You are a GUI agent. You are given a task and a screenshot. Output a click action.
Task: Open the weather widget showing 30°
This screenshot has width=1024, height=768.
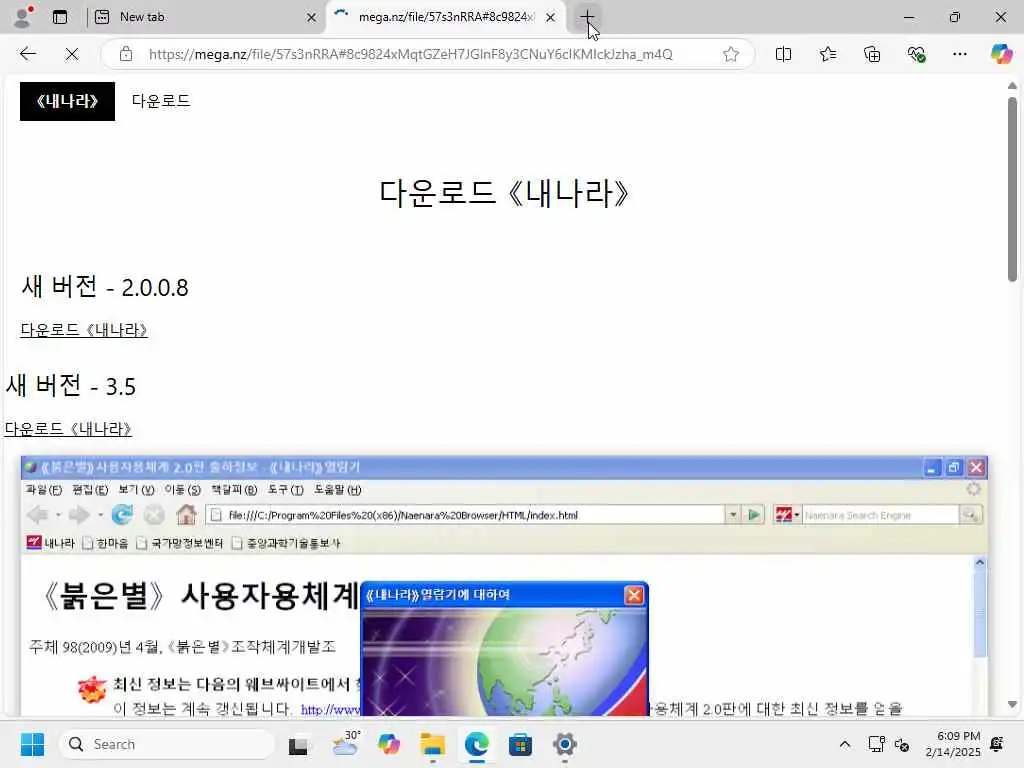pos(345,744)
